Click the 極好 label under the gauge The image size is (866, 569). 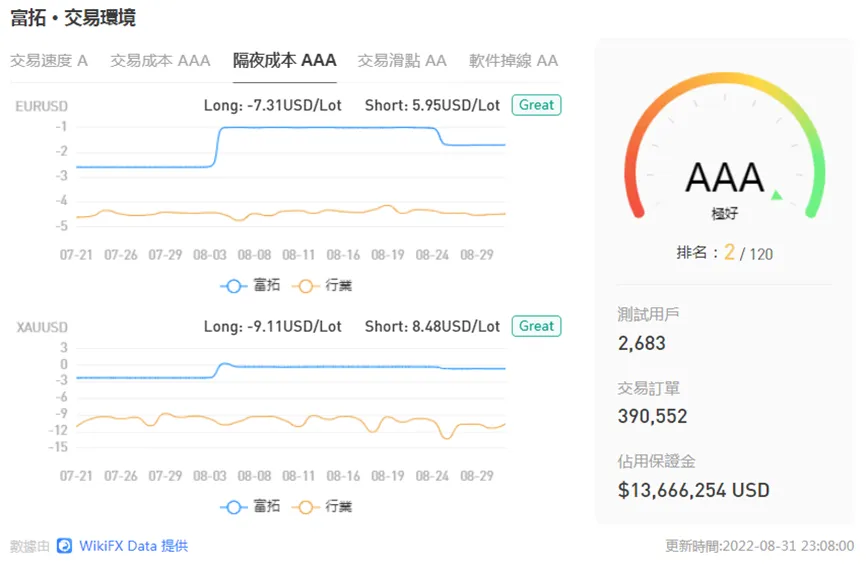(725, 213)
